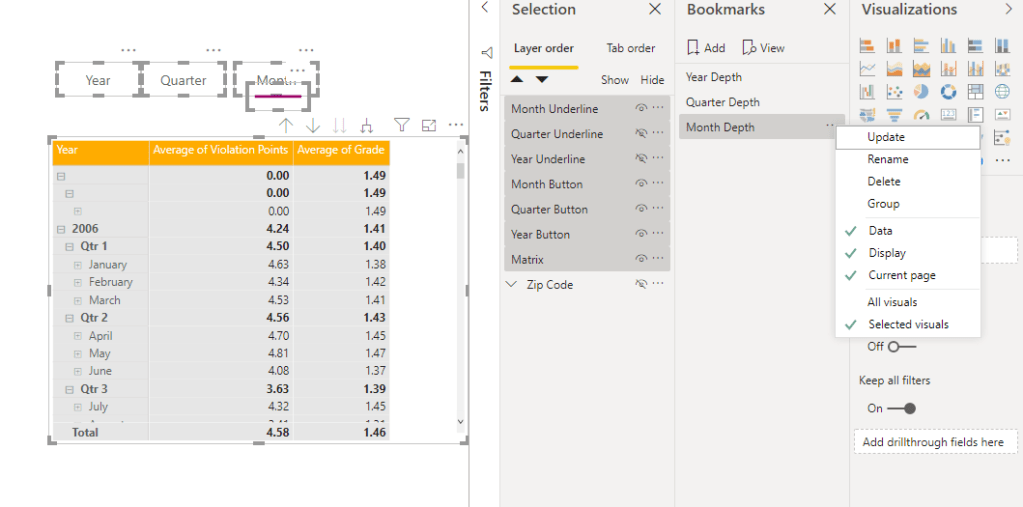1023x507 pixels.
Task: Select Update in bookmark context menu
Action: pos(886,138)
